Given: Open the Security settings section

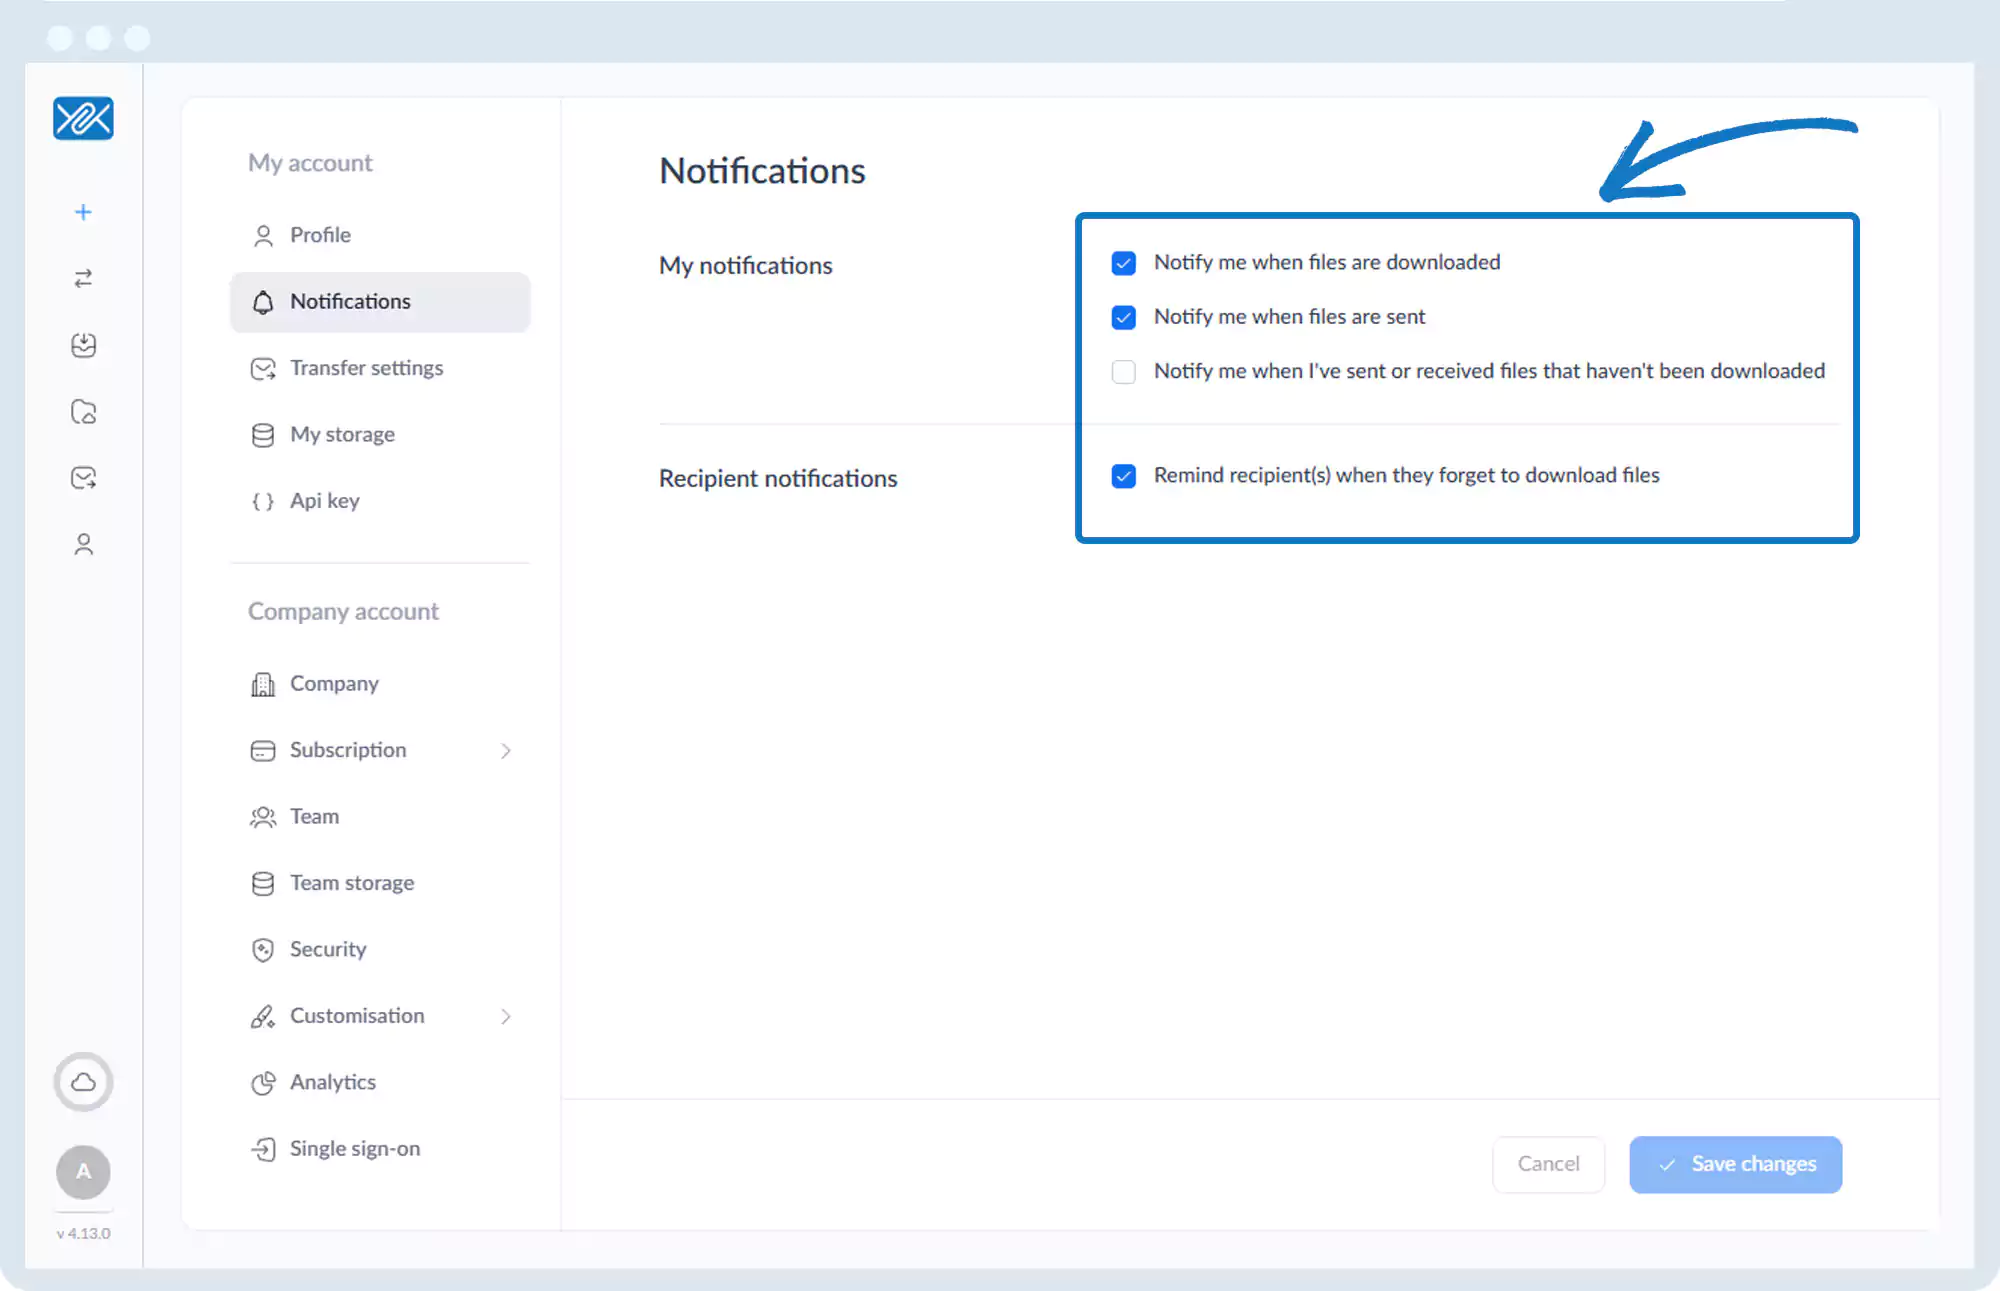Looking at the screenshot, I should tap(328, 949).
